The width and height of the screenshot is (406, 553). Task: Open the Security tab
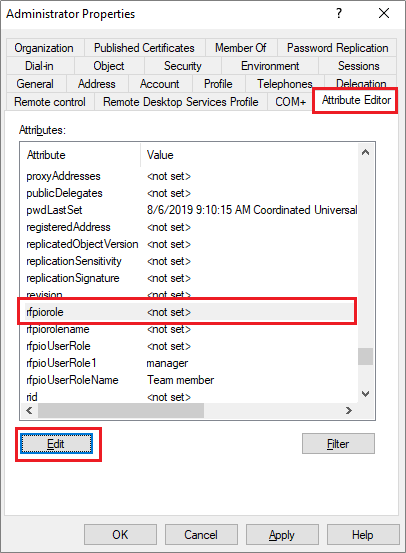click(183, 66)
